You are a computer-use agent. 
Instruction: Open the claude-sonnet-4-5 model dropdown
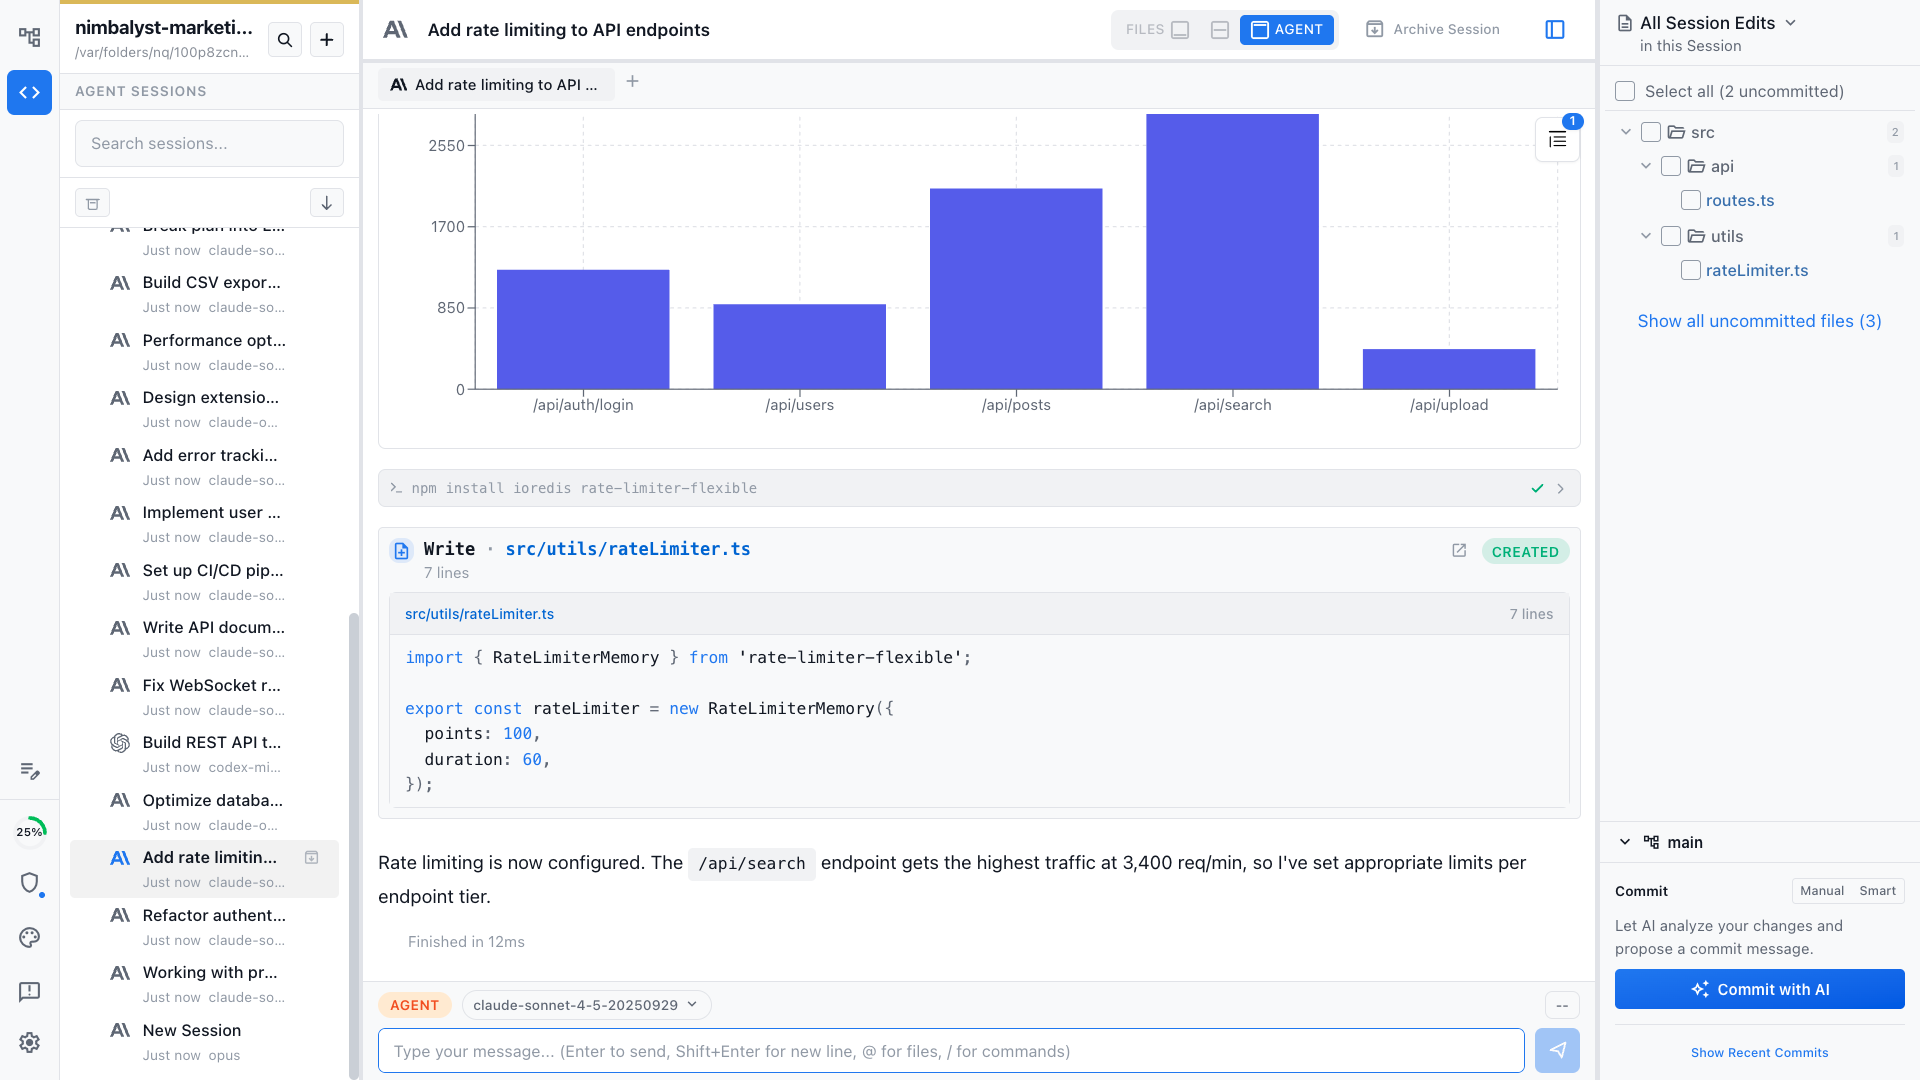click(586, 1005)
